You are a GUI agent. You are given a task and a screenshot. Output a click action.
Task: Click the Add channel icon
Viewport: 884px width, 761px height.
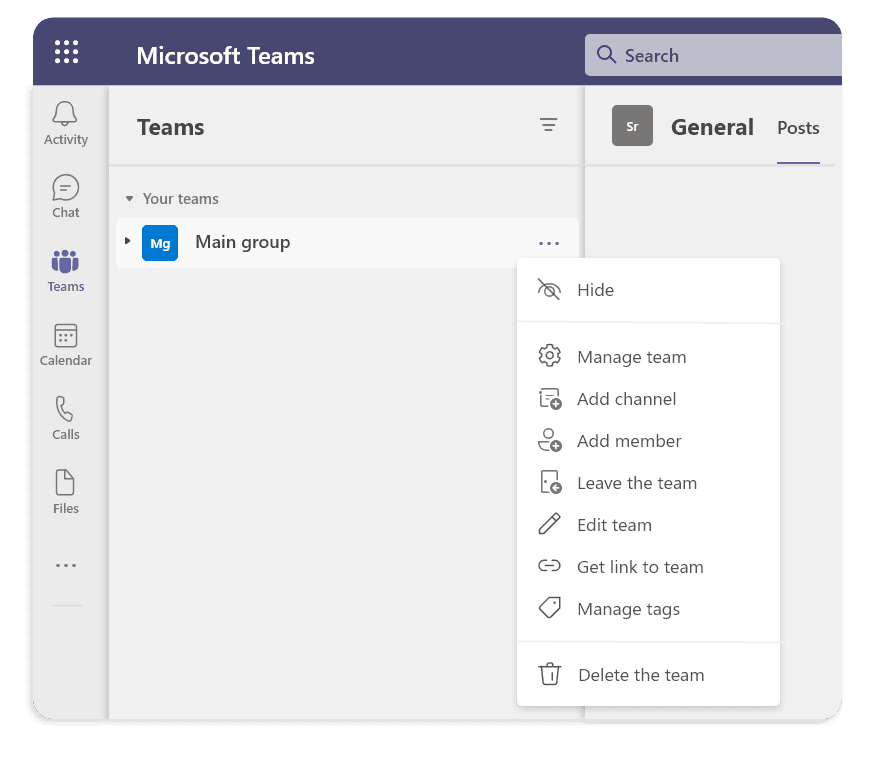(550, 399)
